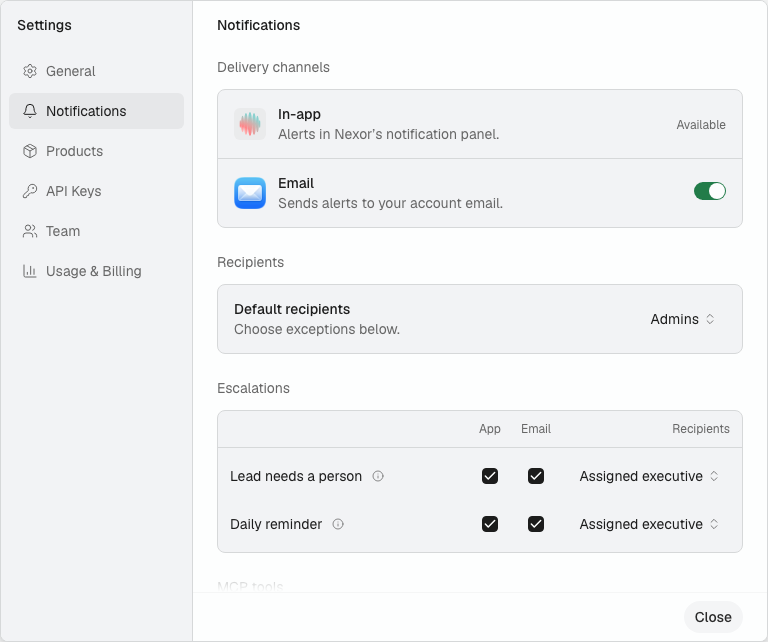Image resolution: width=768 pixels, height=642 pixels.
Task: Uncheck App for Daily reminder
Action: coord(490,524)
